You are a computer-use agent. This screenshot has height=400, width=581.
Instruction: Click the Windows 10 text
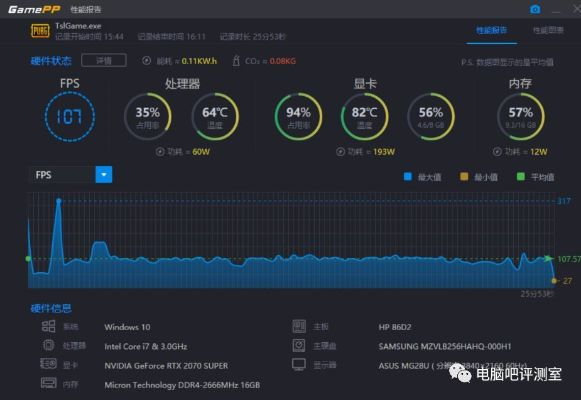[x=127, y=327]
